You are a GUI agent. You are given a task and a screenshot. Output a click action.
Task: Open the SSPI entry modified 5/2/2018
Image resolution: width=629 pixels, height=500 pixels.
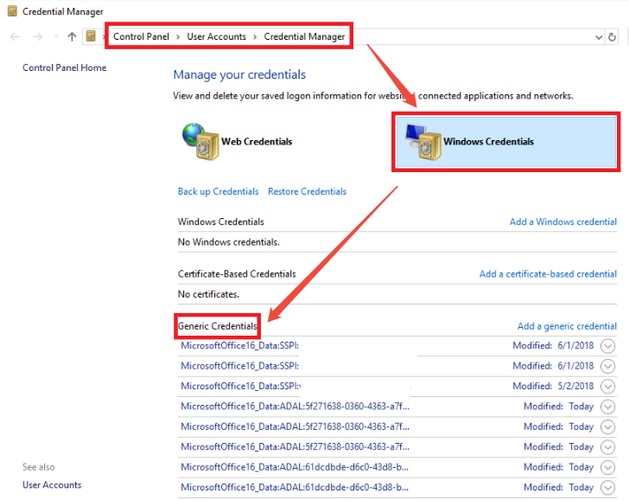tap(241, 386)
